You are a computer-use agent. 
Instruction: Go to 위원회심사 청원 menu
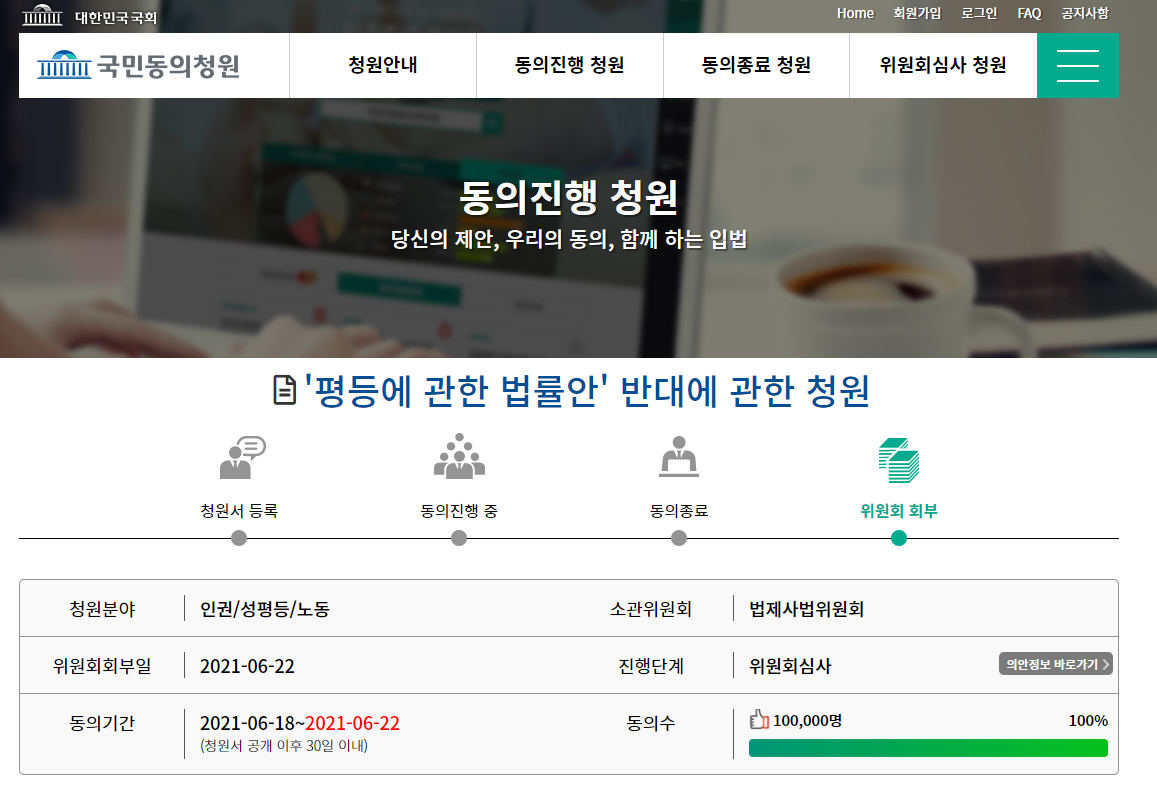(x=942, y=66)
